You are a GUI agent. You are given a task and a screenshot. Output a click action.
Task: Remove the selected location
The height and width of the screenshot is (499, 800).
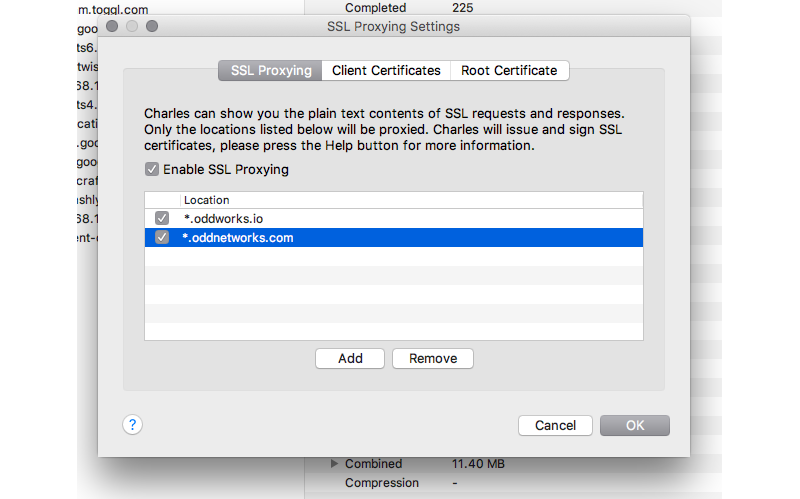(x=433, y=358)
